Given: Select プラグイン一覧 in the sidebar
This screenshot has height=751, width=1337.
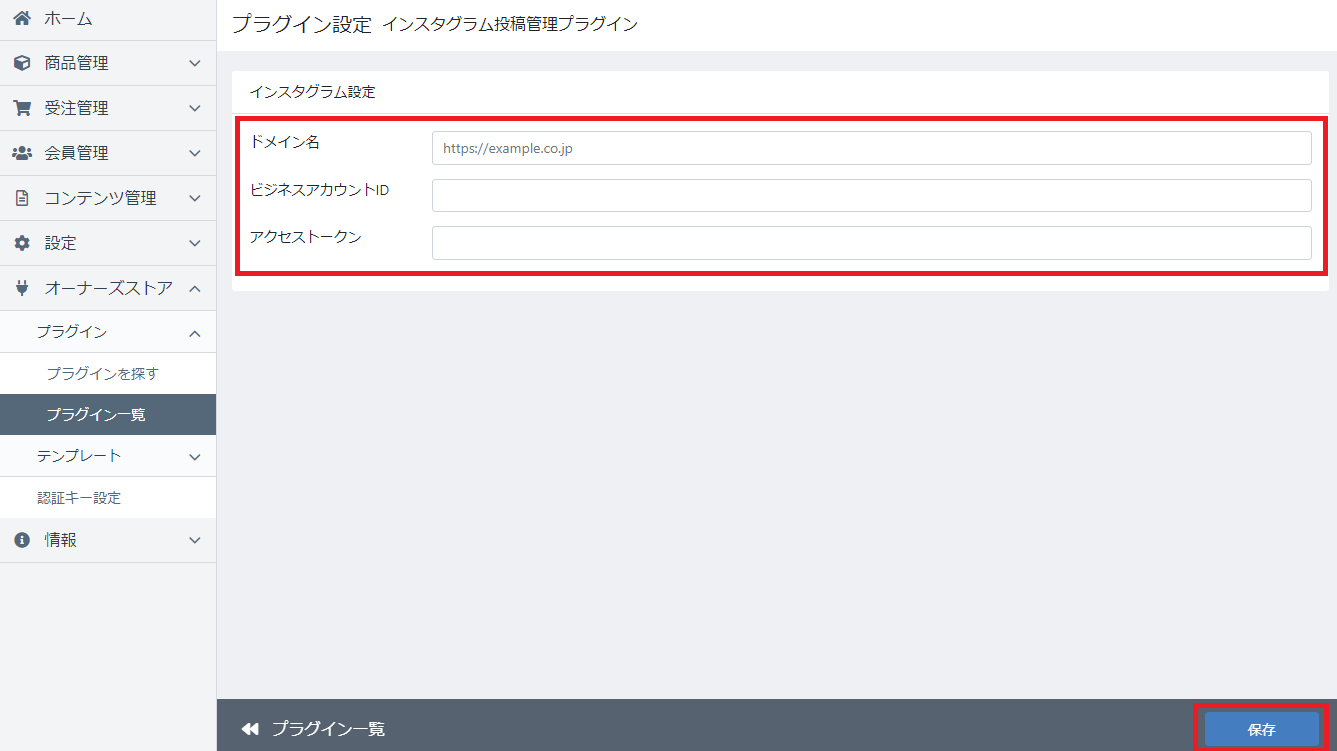Looking at the screenshot, I should (x=108, y=414).
